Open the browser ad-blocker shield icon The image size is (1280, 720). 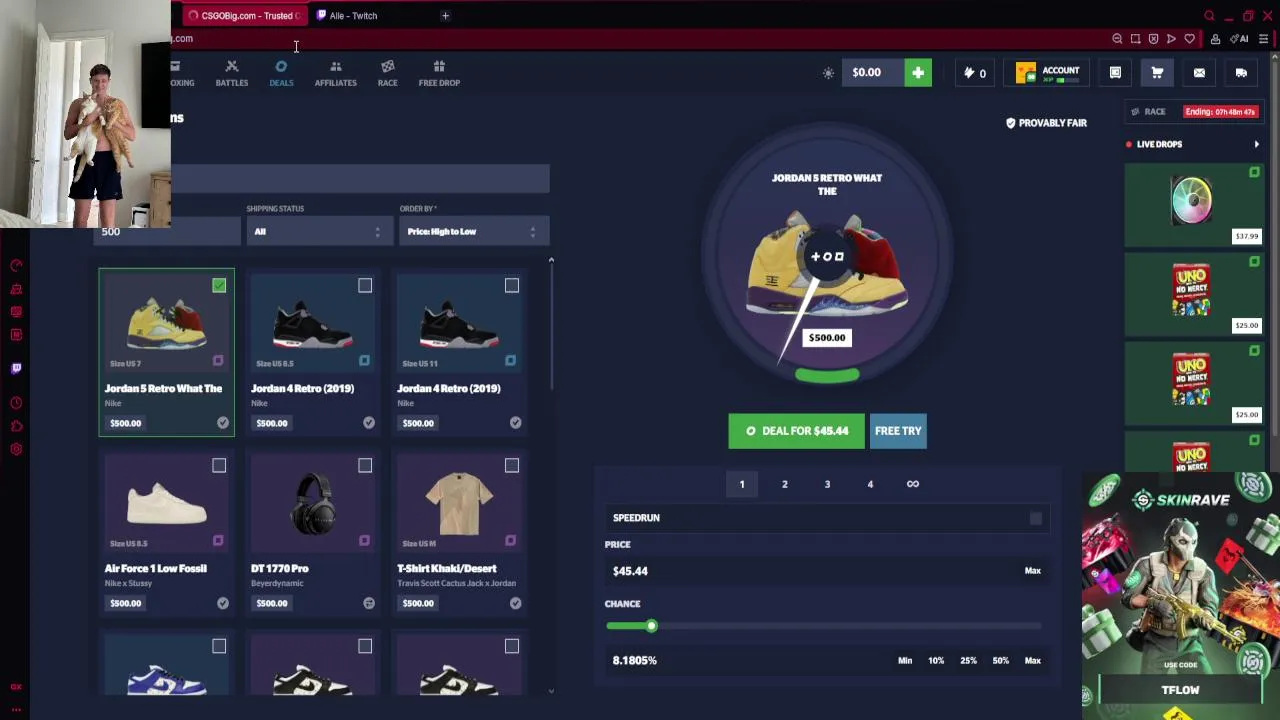(1153, 39)
